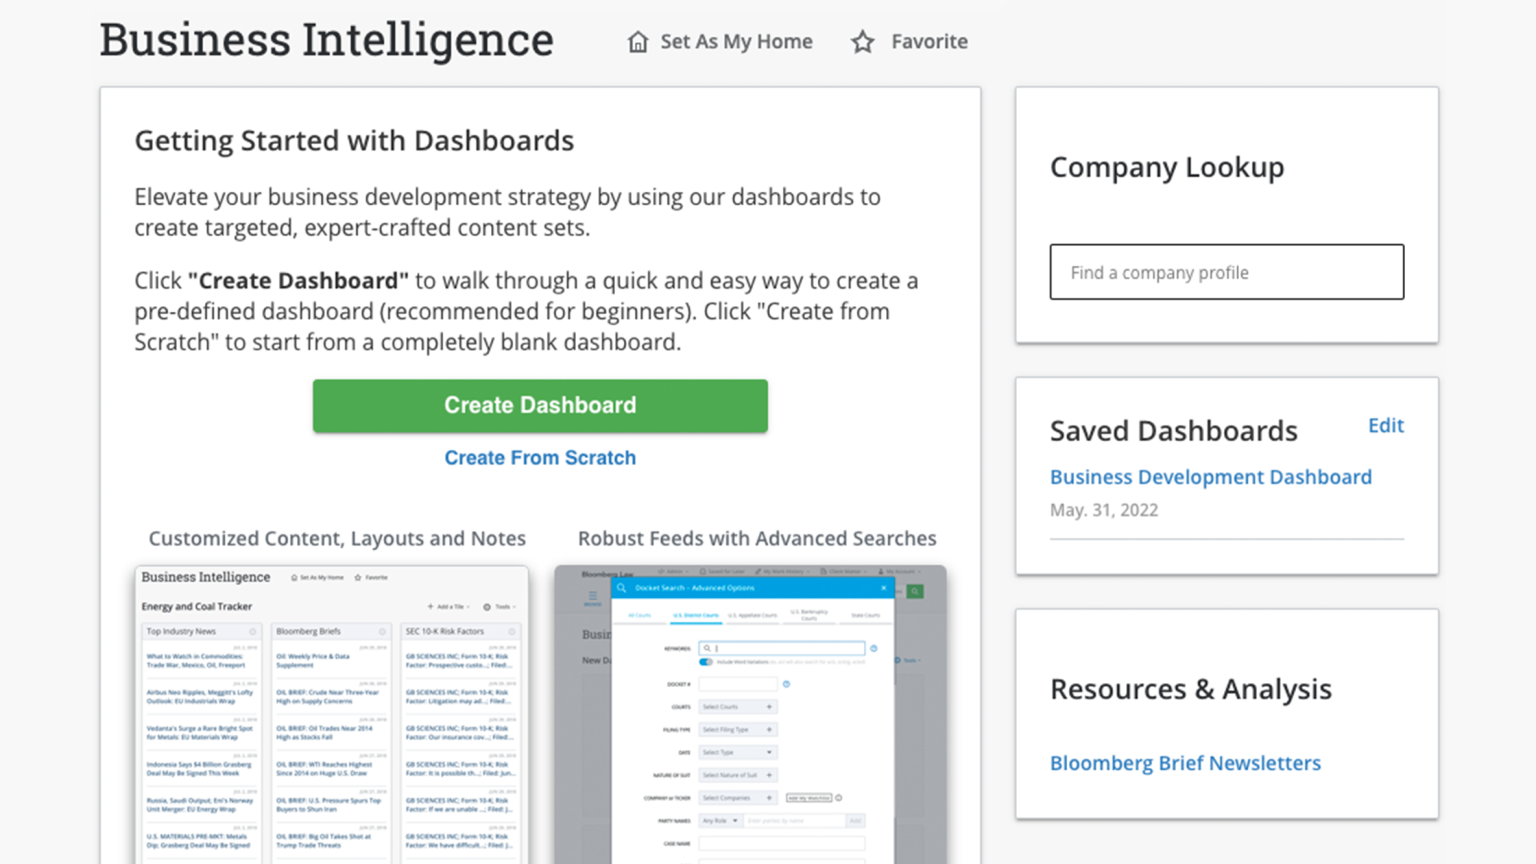
Task: Switch to the U.S. Appellate Courts tab
Action: [x=752, y=615]
